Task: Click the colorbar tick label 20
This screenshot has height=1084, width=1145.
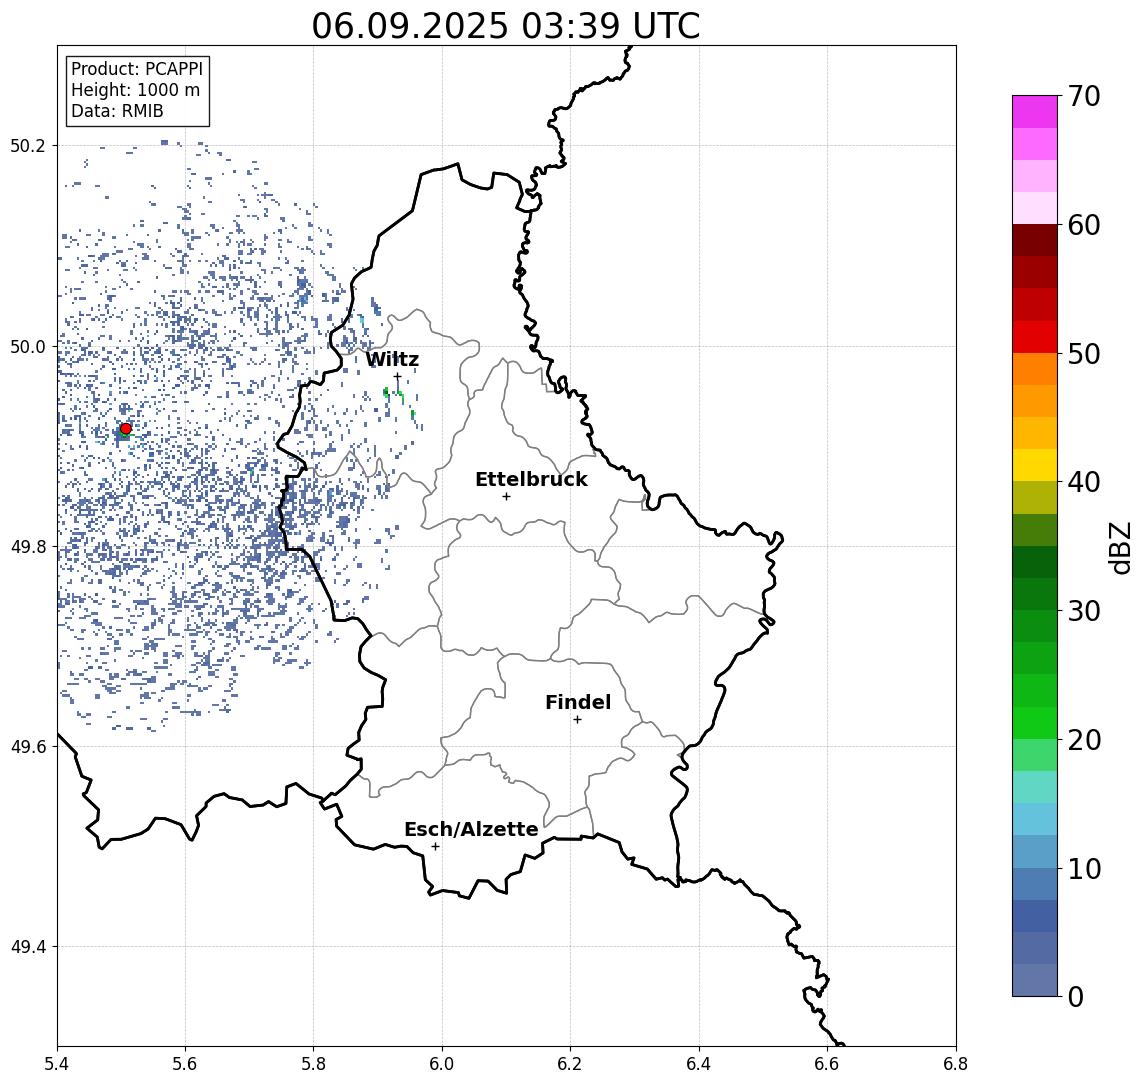Action: coord(1084,739)
